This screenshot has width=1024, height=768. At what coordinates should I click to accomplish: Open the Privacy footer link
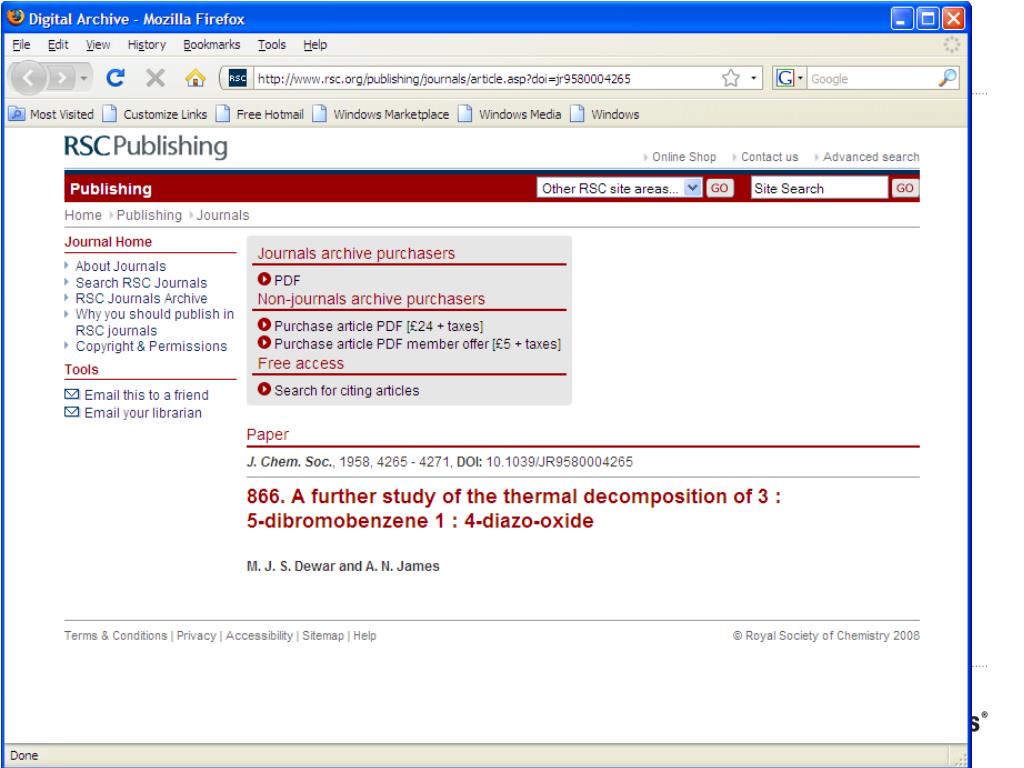click(x=196, y=635)
